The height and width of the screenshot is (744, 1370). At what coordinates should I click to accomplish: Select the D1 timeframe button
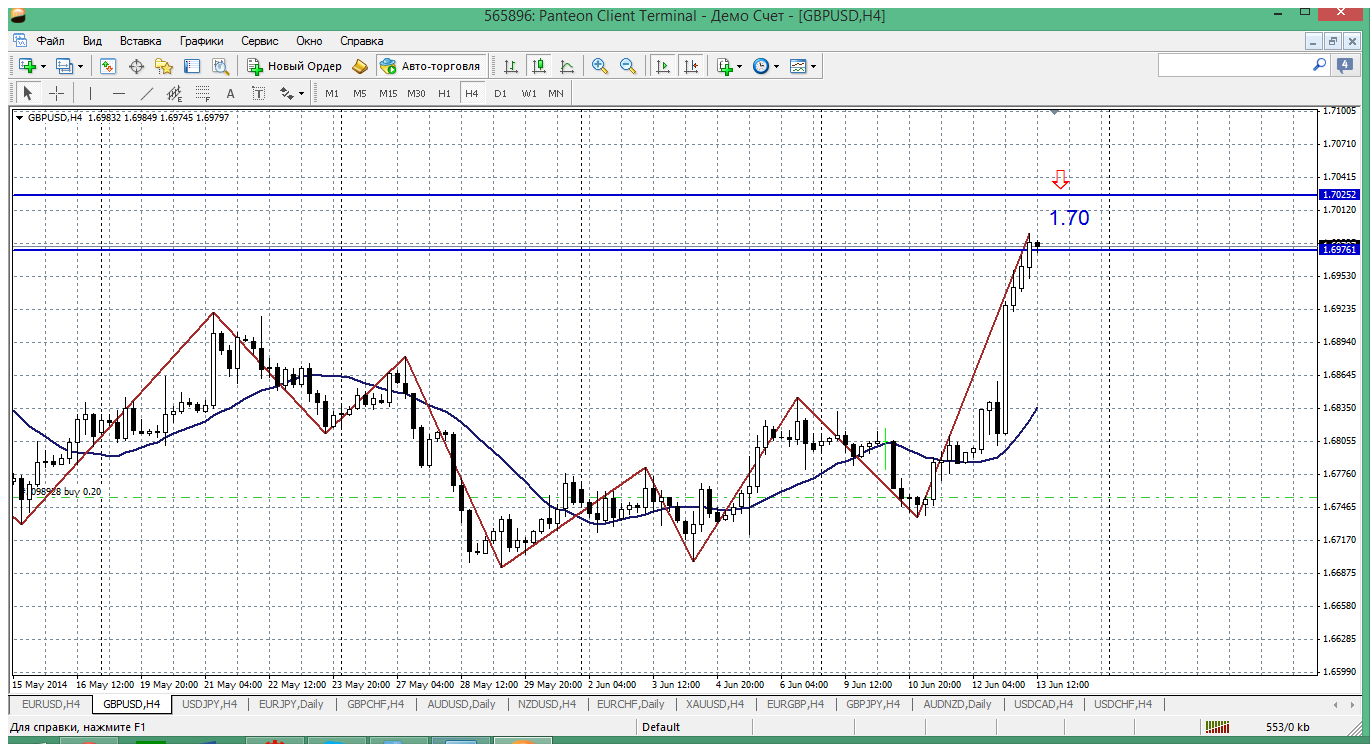point(500,93)
